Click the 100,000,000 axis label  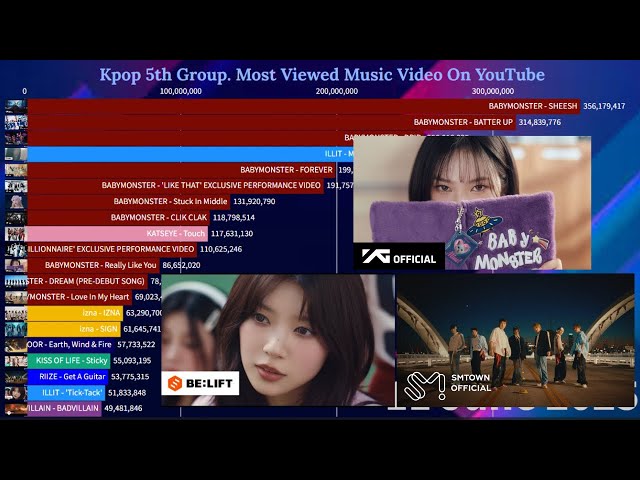[x=180, y=91]
